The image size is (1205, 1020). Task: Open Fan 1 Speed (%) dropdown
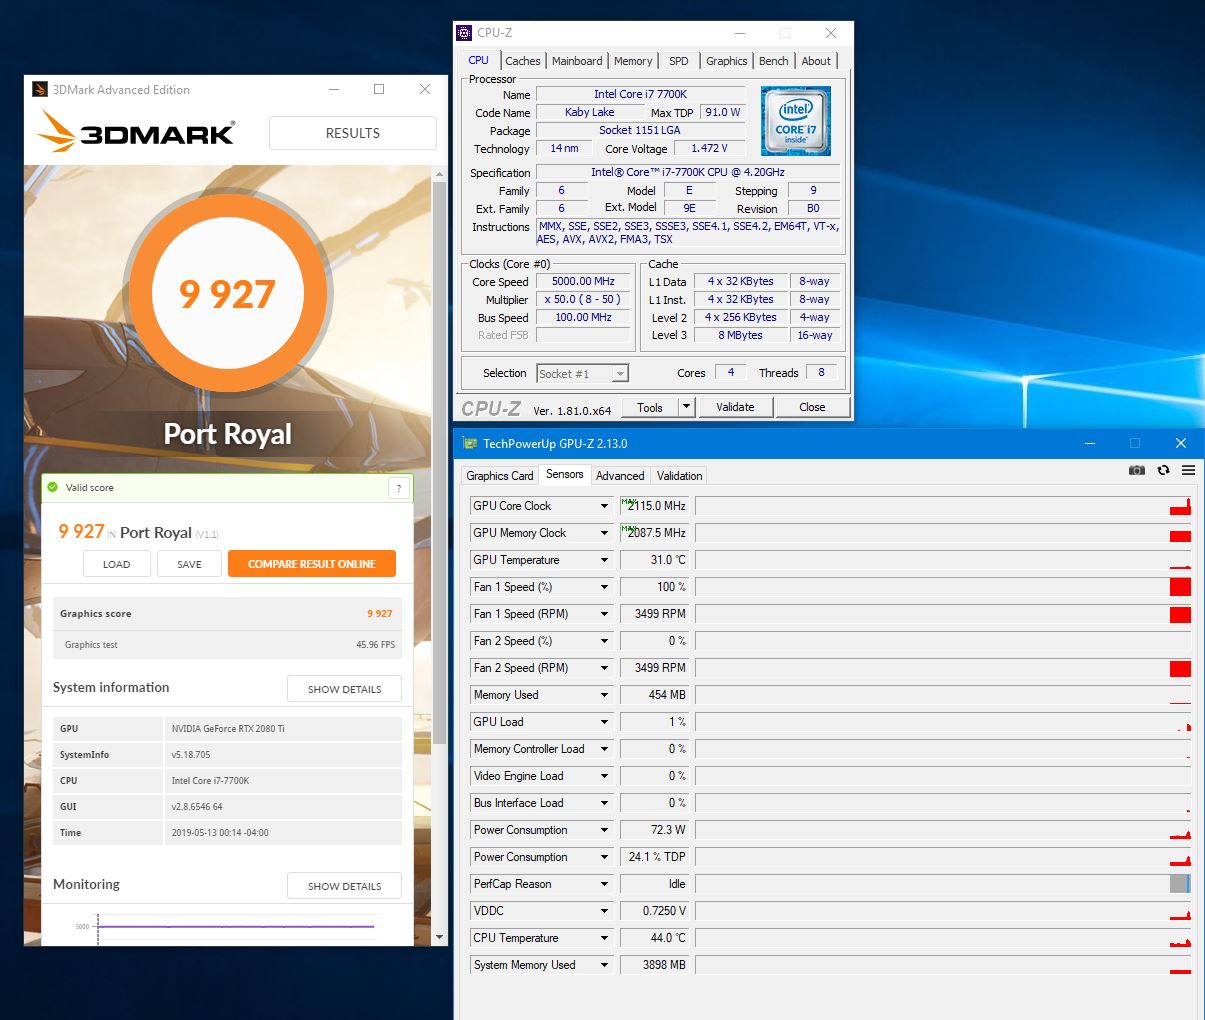(604, 587)
